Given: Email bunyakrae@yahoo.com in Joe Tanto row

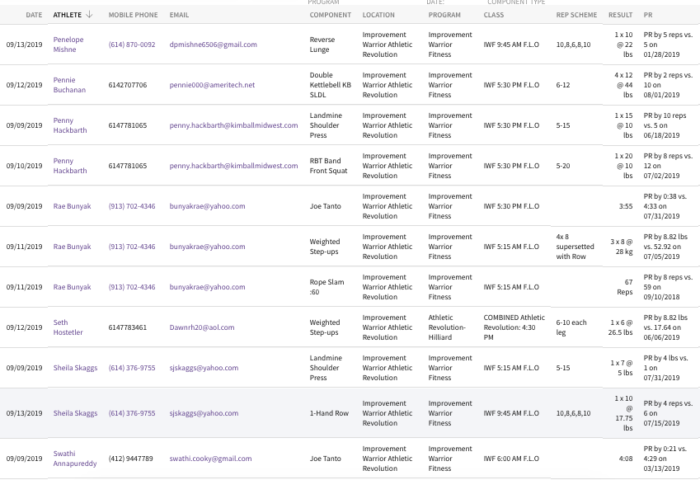Looking at the screenshot, I should pyautogui.click(x=207, y=206).
